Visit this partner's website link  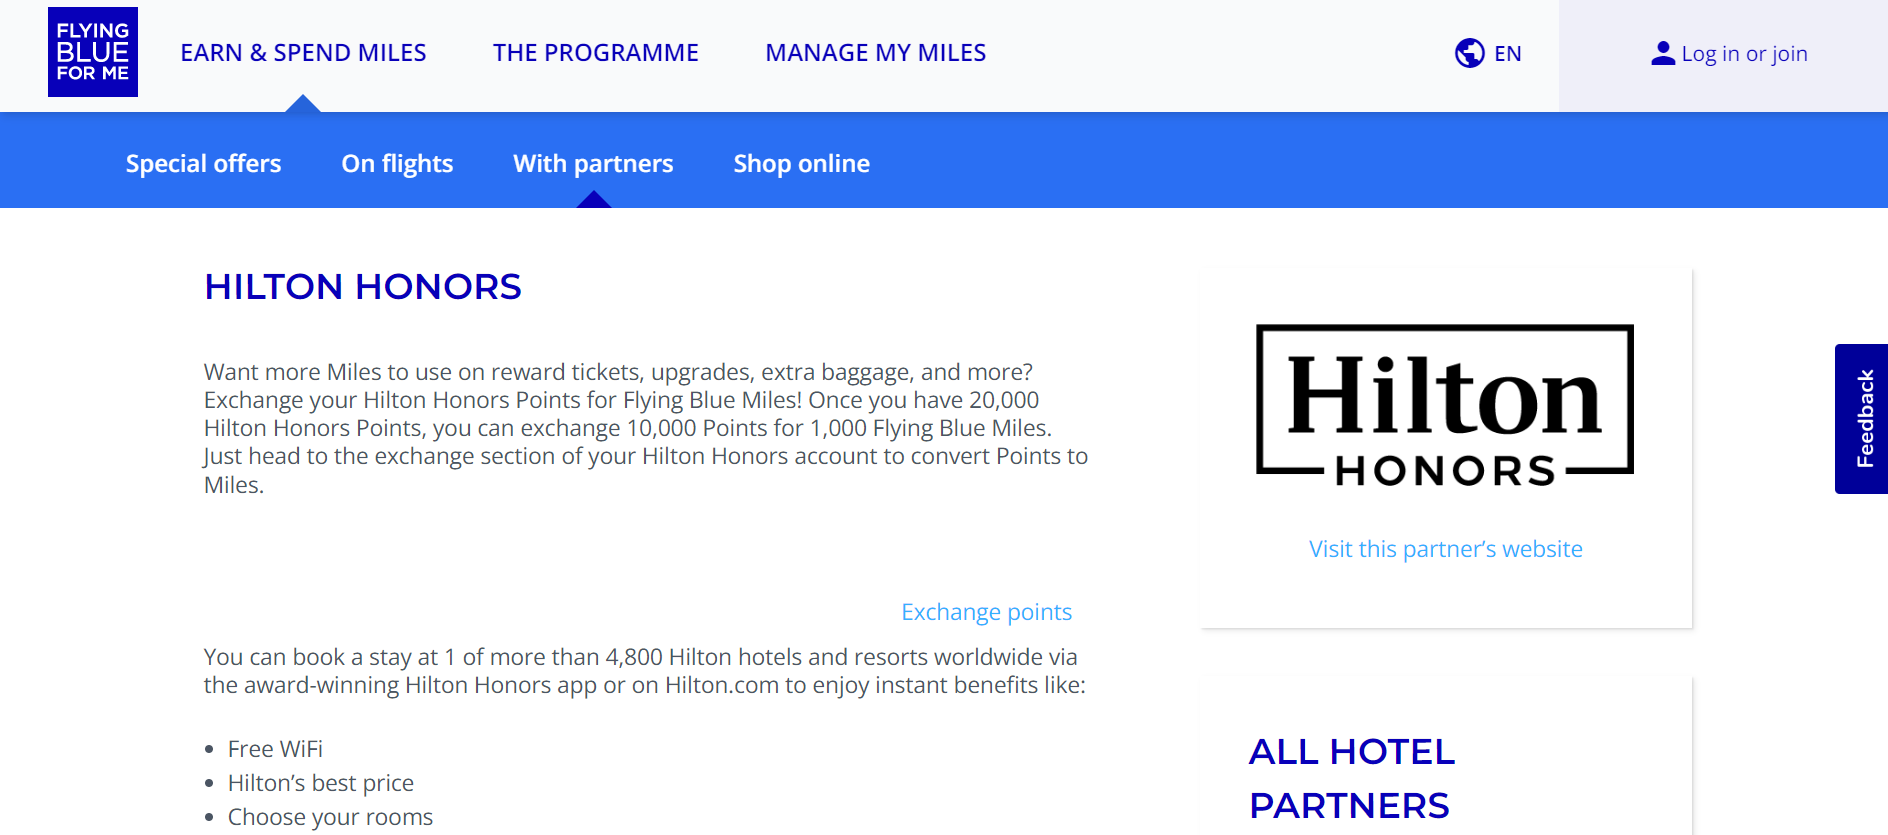[x=1446, y=549]
